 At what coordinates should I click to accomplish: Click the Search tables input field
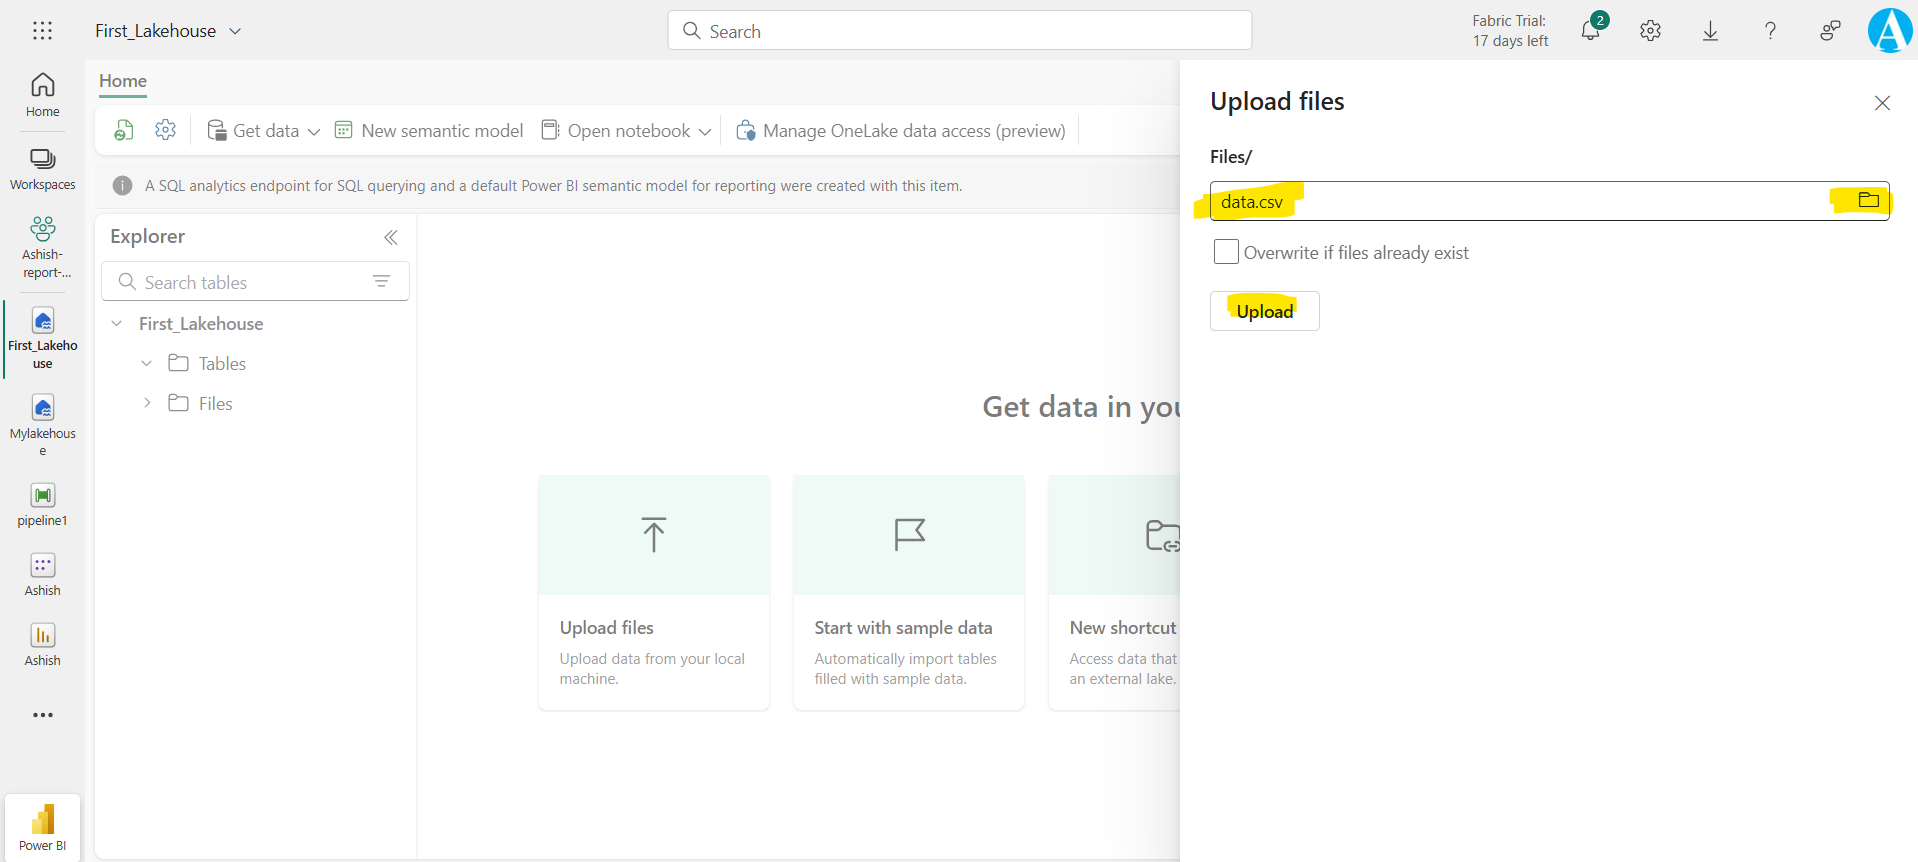pyautogui.click(x=245, y=282)
